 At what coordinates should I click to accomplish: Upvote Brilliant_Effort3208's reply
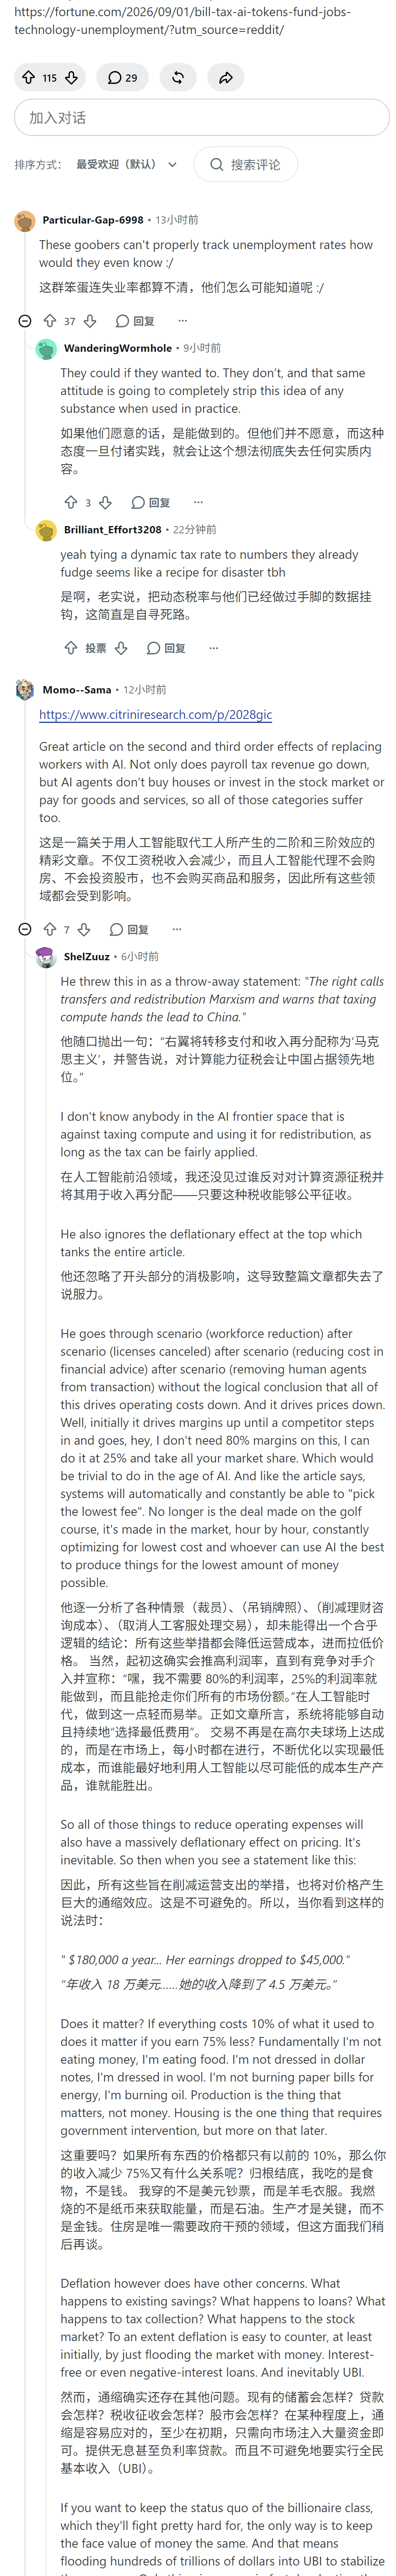pyautogui.click(x=71, y=648)
